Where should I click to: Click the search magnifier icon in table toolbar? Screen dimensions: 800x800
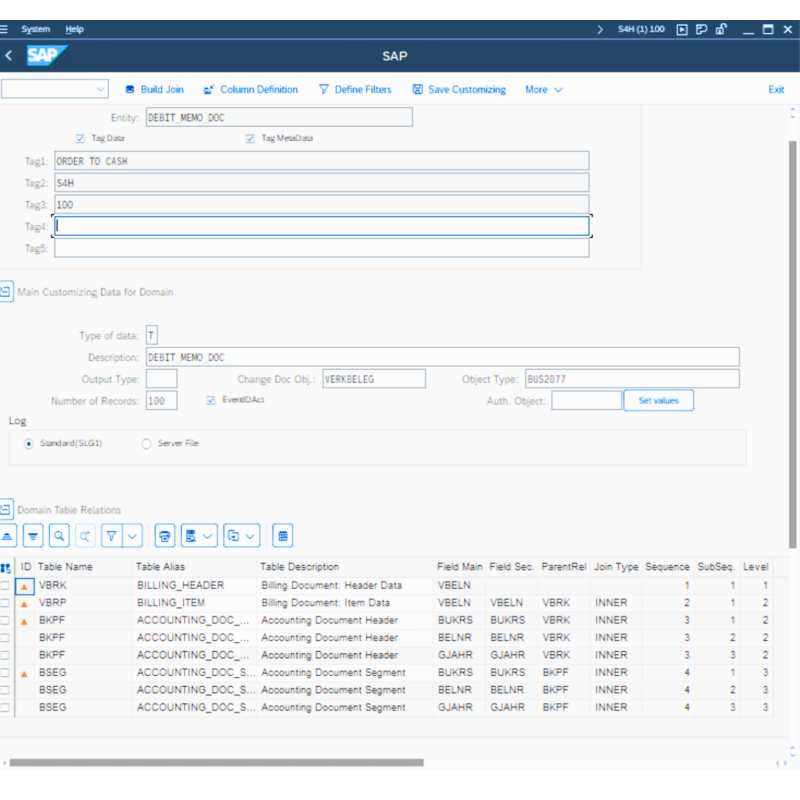coord(60,536)
